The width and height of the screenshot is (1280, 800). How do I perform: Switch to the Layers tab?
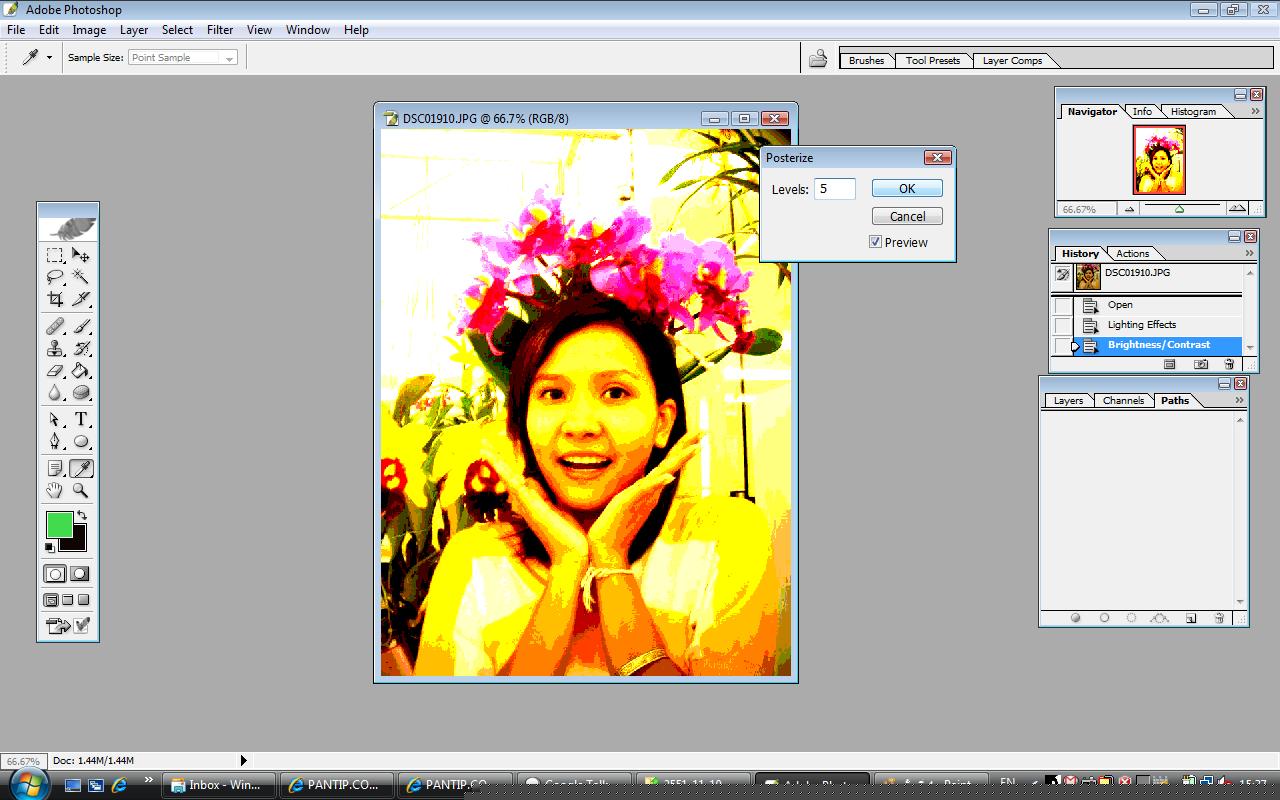(1068, 400)
